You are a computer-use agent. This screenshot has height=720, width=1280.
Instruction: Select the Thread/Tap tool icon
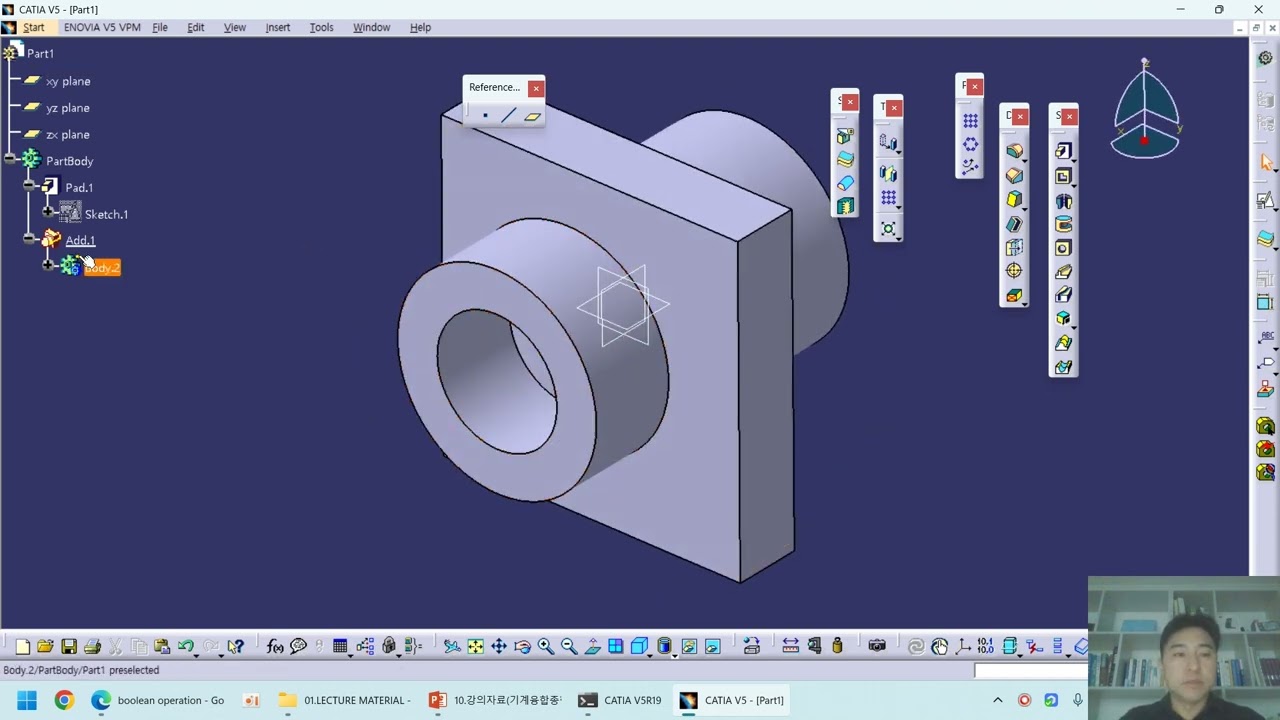pos(1014,270)
